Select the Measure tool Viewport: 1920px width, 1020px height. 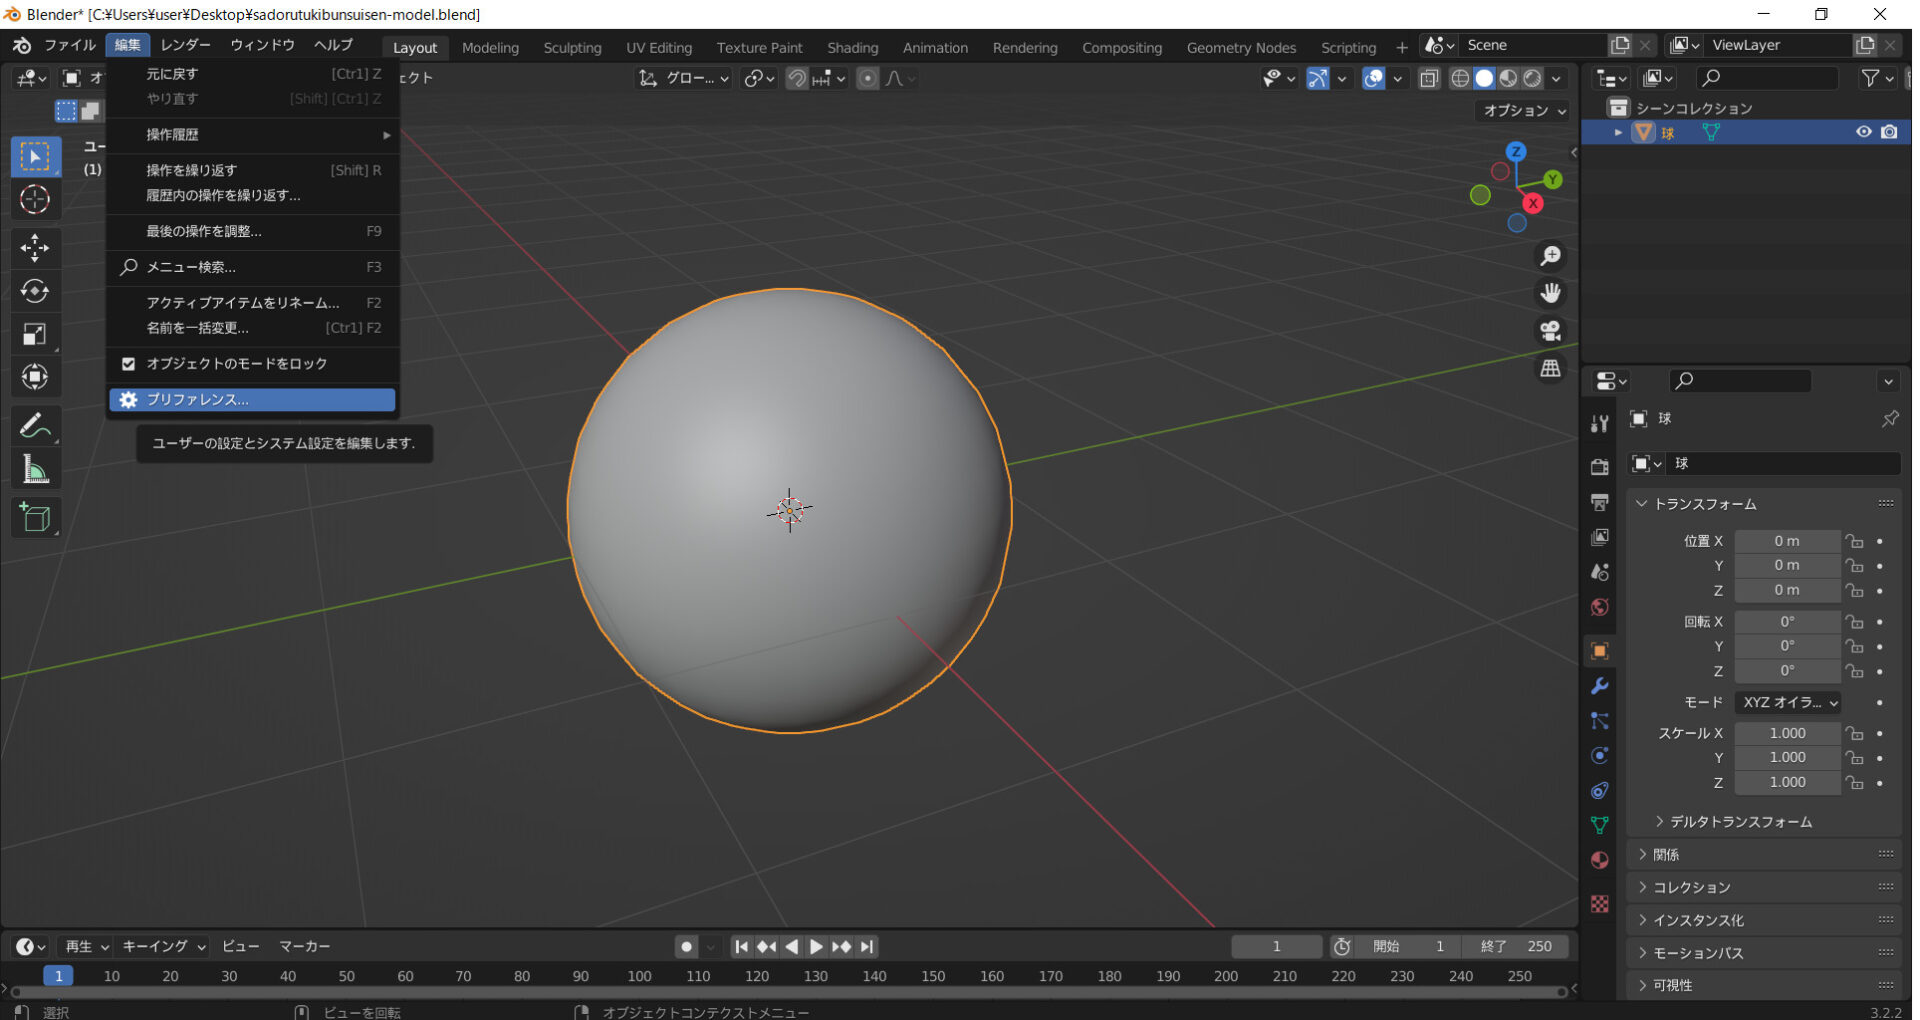coord(35,468)
